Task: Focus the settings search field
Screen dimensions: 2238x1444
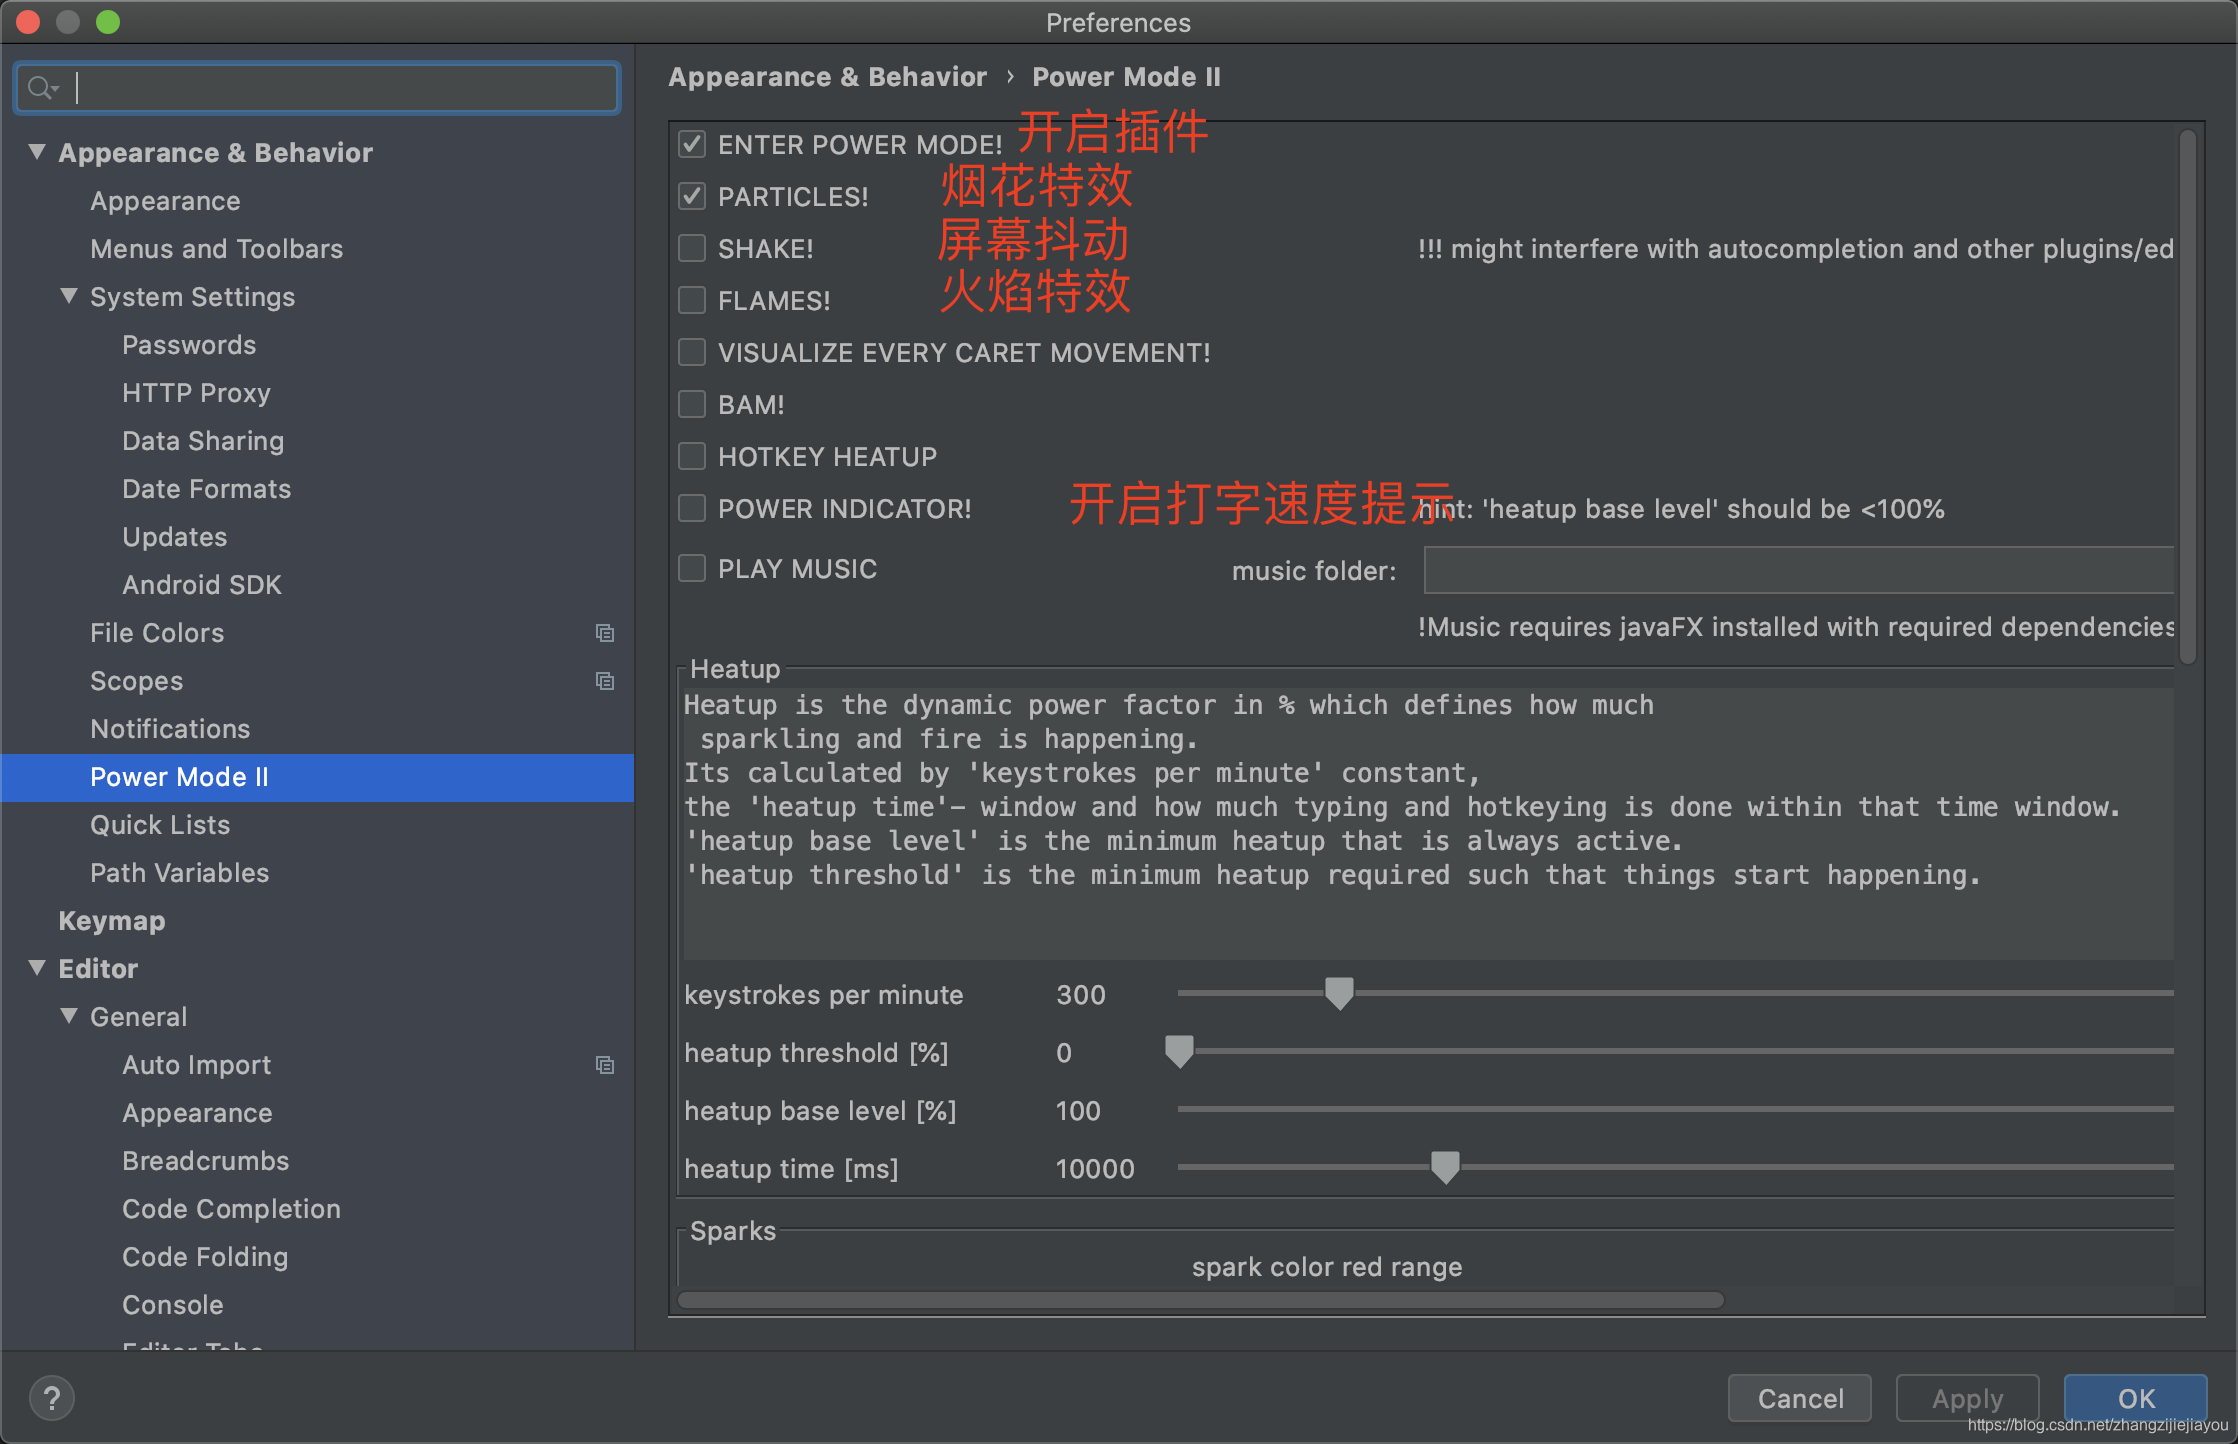Action: click(x=318, y=88)
